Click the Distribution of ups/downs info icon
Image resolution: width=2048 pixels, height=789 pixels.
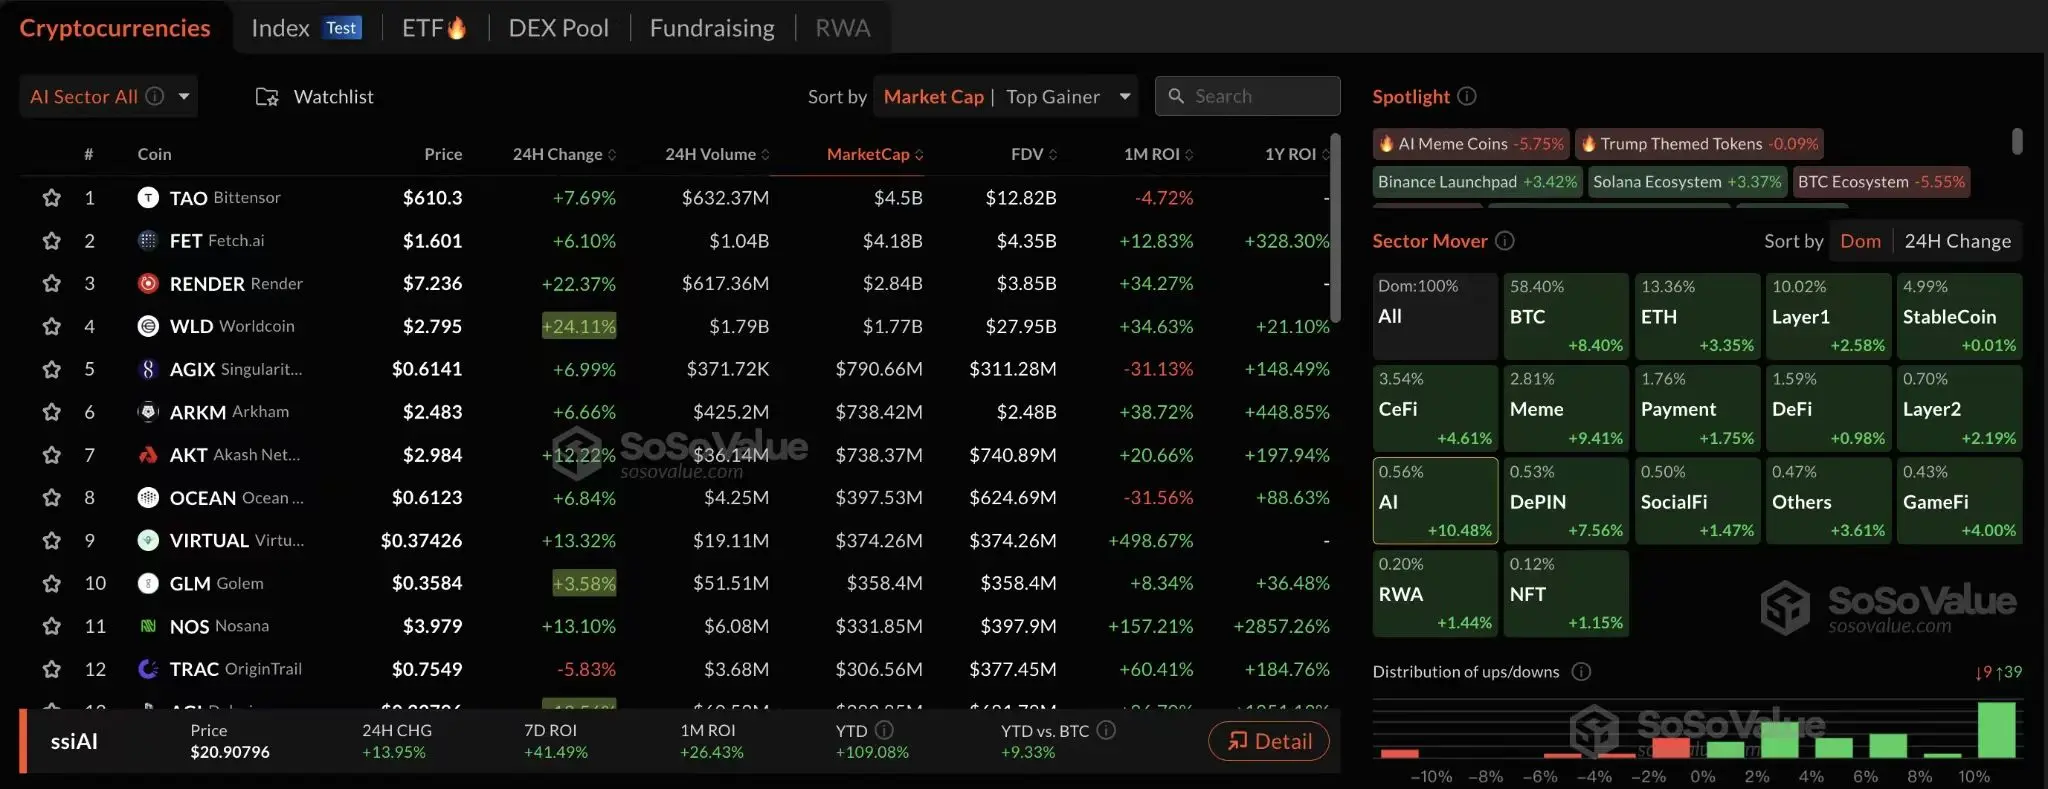coord(1581,672)
